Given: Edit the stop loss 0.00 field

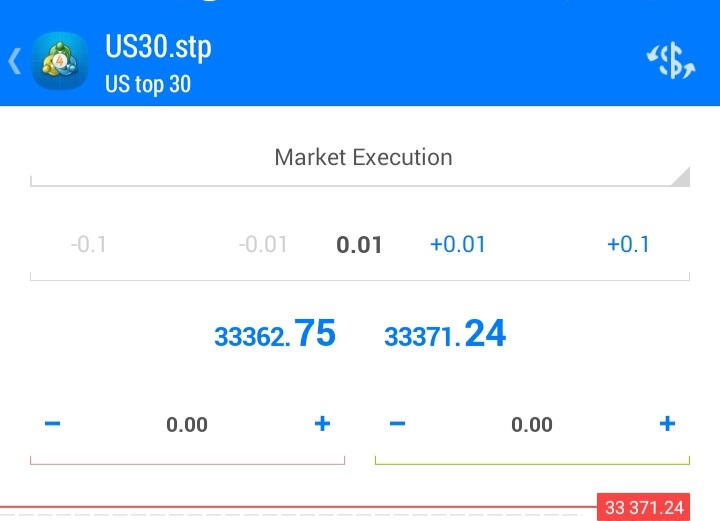Looking at the screenshot, I should click(x=187, y=425).
